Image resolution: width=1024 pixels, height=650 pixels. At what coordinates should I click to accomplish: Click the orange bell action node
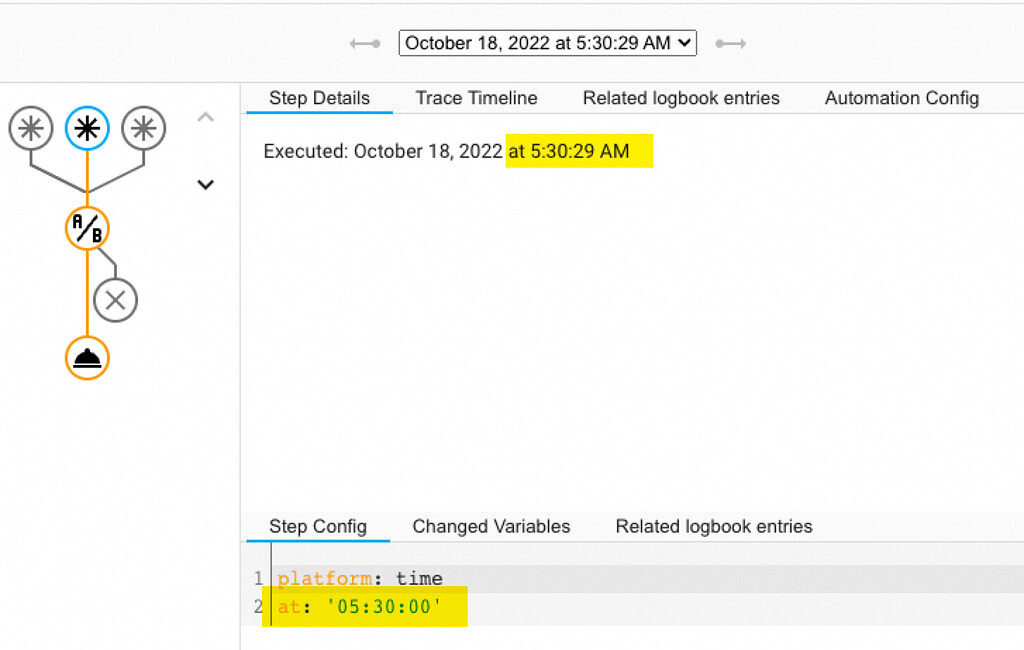pyautogui.click(x=87, y=358)
